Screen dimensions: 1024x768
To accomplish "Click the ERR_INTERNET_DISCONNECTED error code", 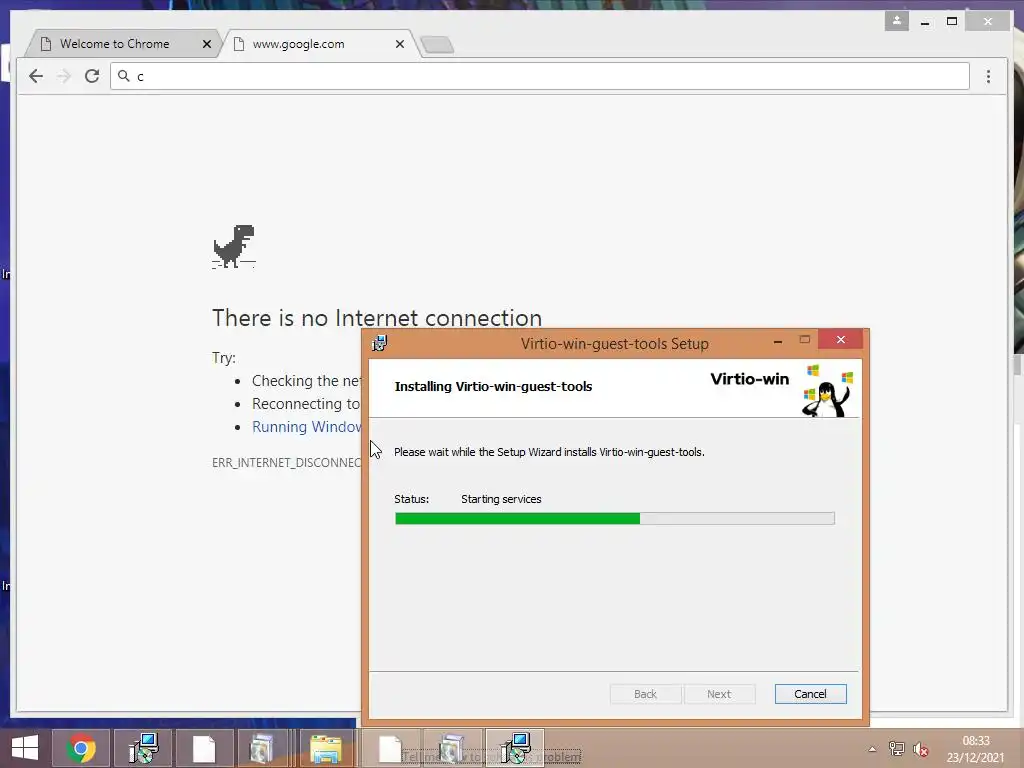I will (286, 462).
